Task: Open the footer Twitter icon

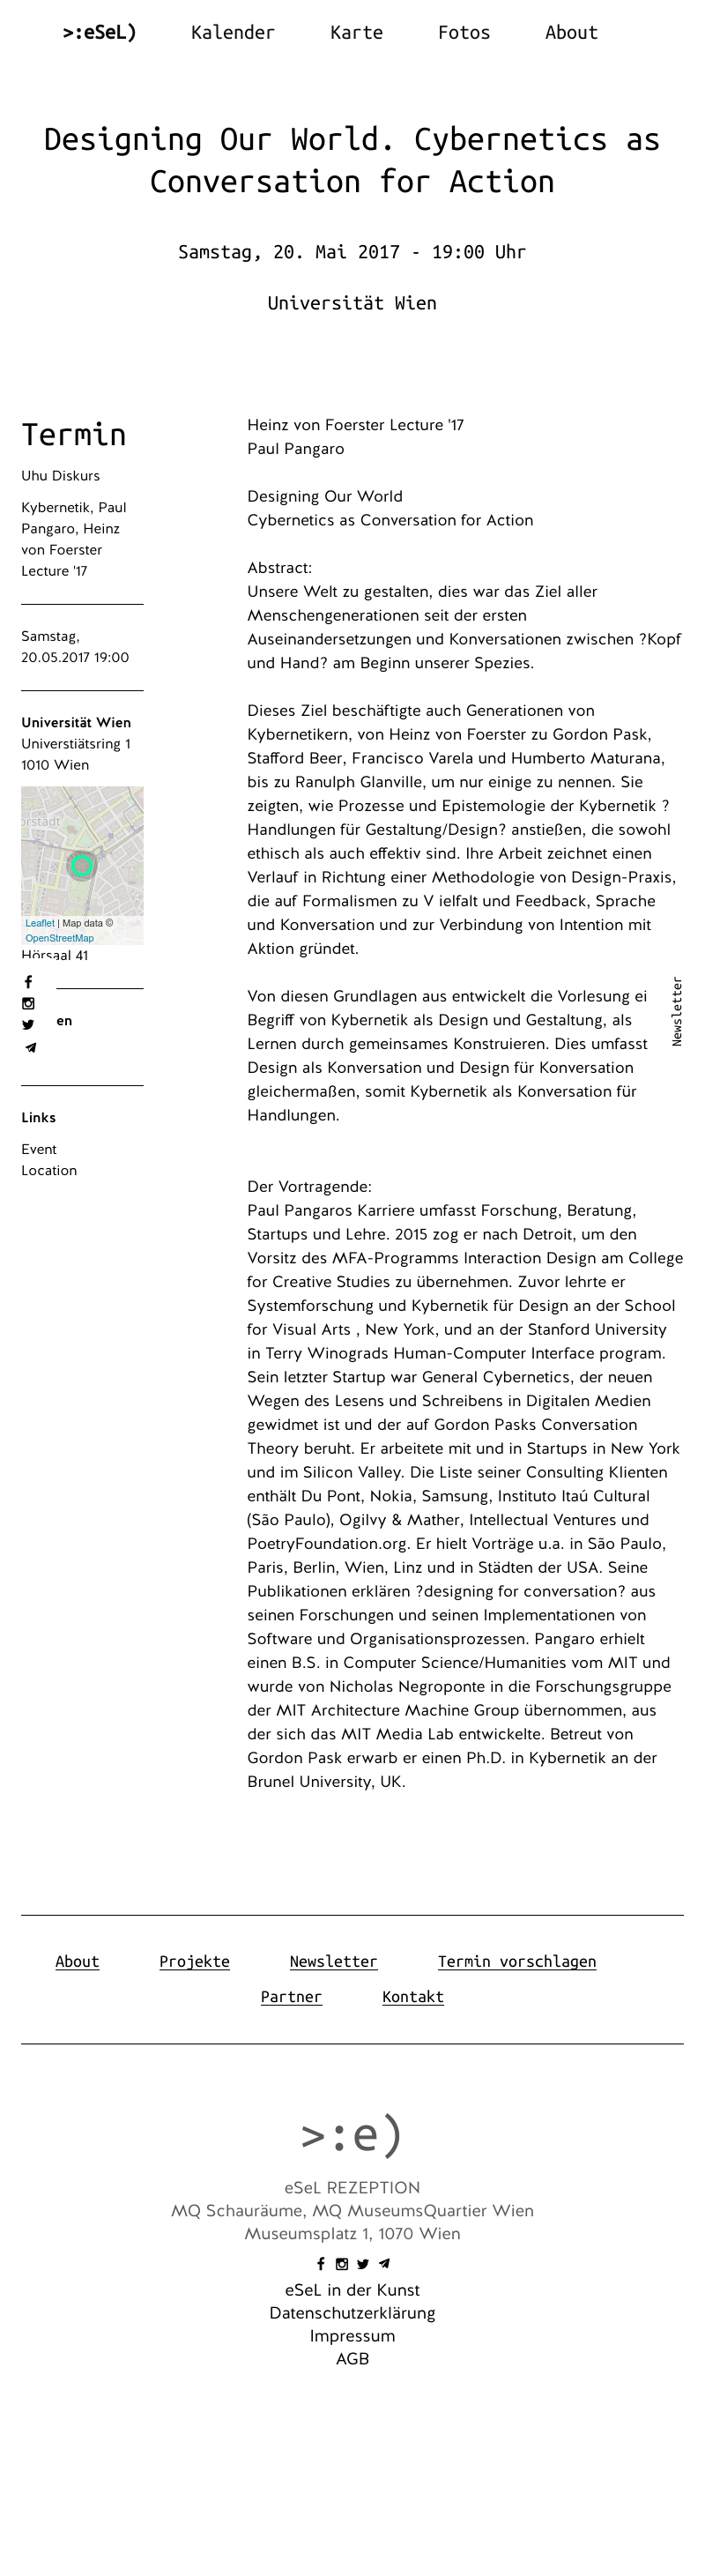Action: point(363,2264)
